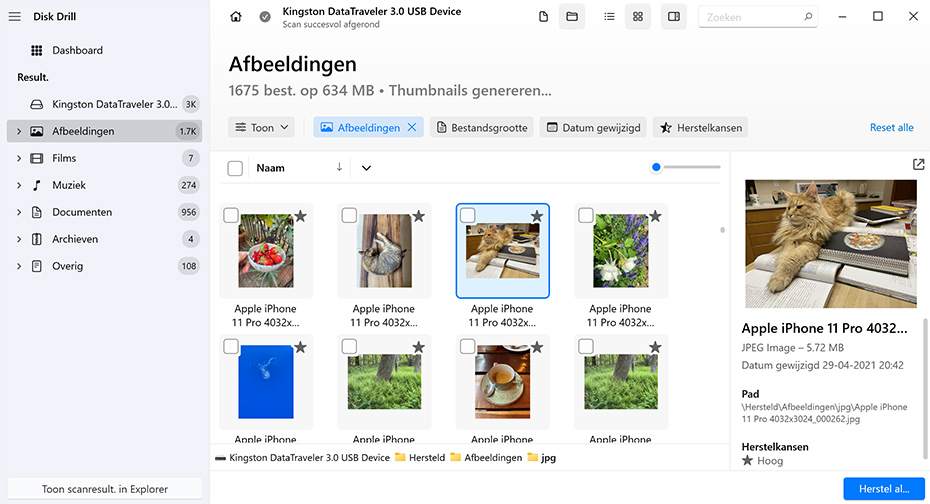Select the Muziek category
The height and width of the screenshot is (504, 930).
pyautogui.click(x=69, y=185)
